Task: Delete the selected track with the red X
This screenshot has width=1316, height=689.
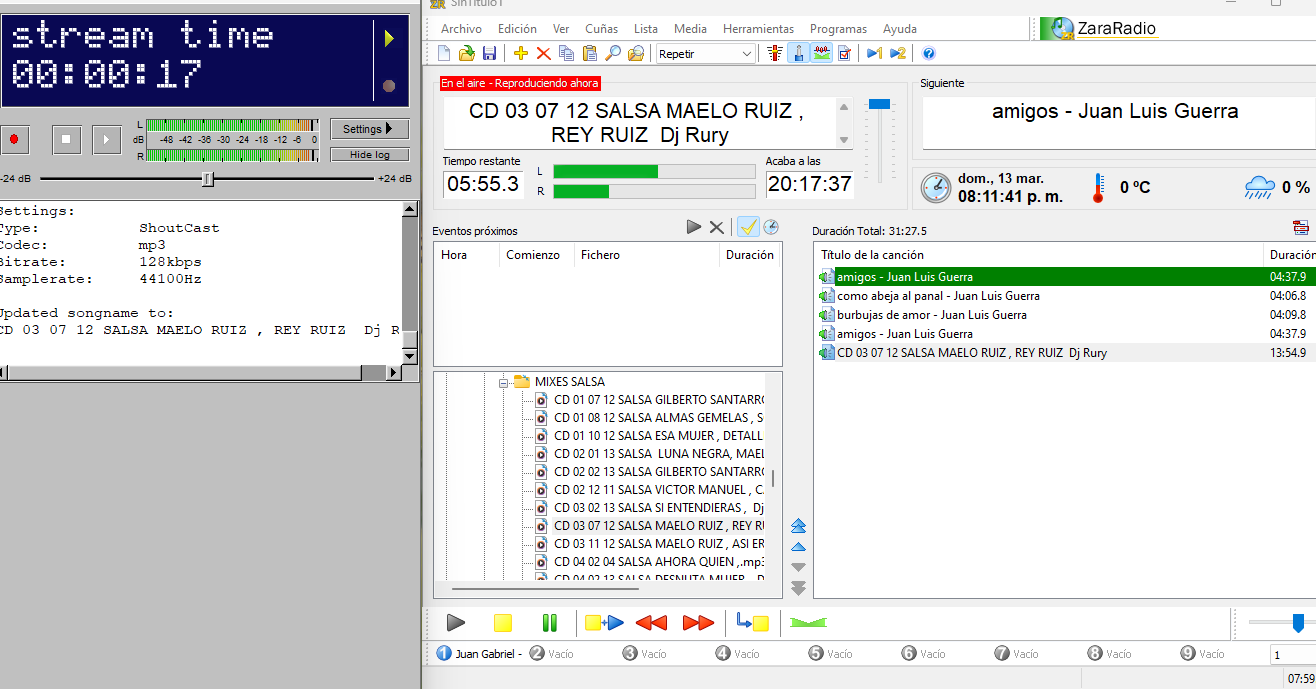Action: point(544,53)
